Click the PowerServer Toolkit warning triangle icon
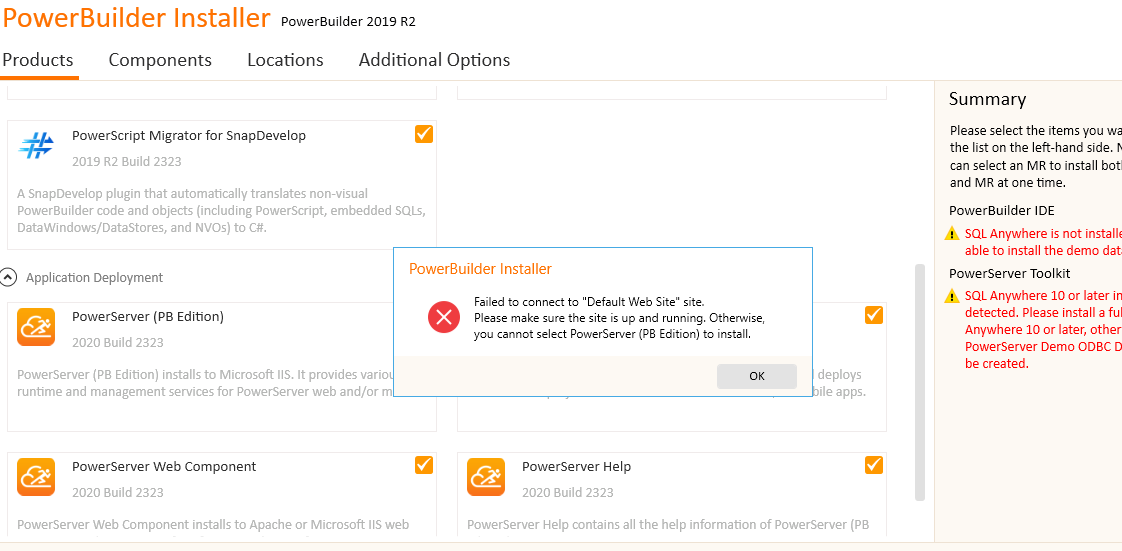The width and height of the screenshot is (1122, 551). 952,297
